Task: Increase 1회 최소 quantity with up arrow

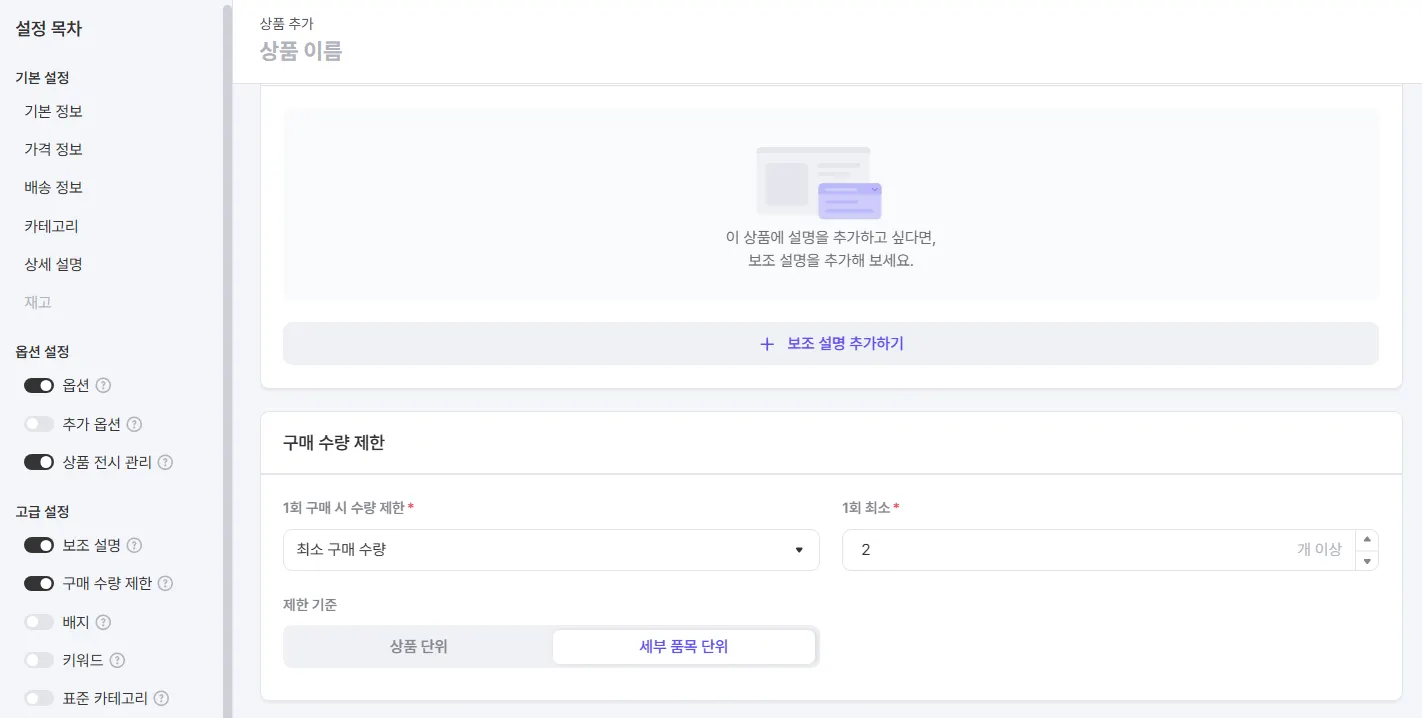Action: point(1367,540)
